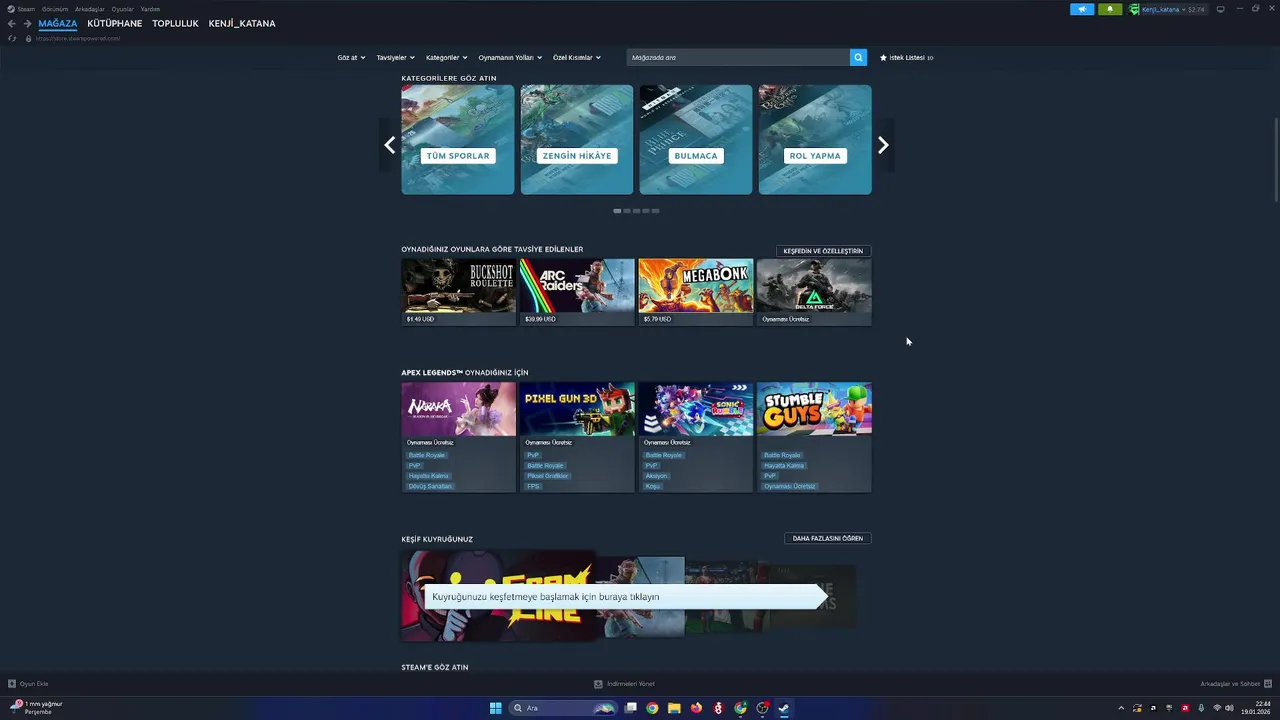1280x720 pixels.
Task: Open the blue megaphone announcements button
Action: click(x=1082, y=9)
